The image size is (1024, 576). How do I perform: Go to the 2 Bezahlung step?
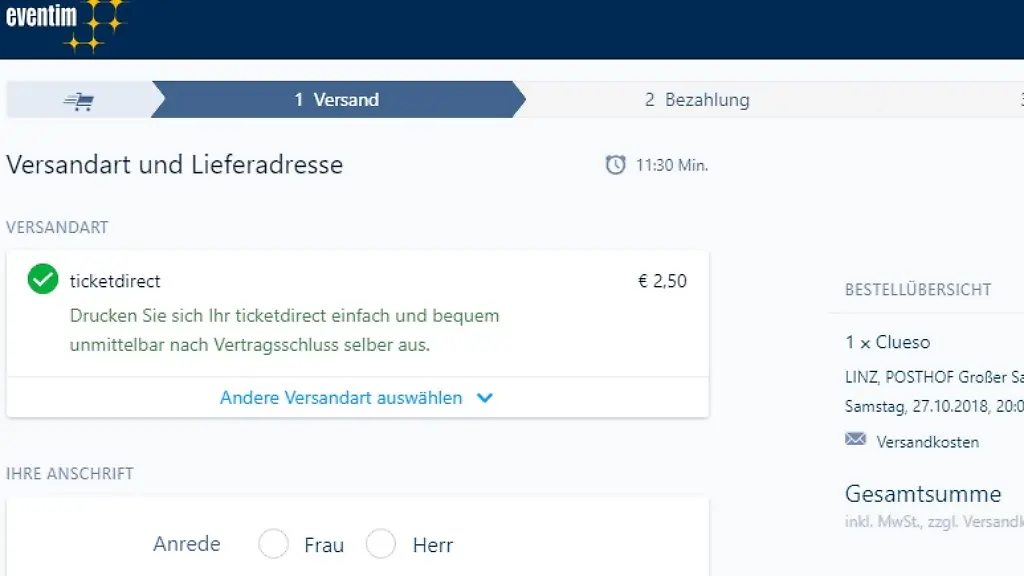tap(697, 100)
